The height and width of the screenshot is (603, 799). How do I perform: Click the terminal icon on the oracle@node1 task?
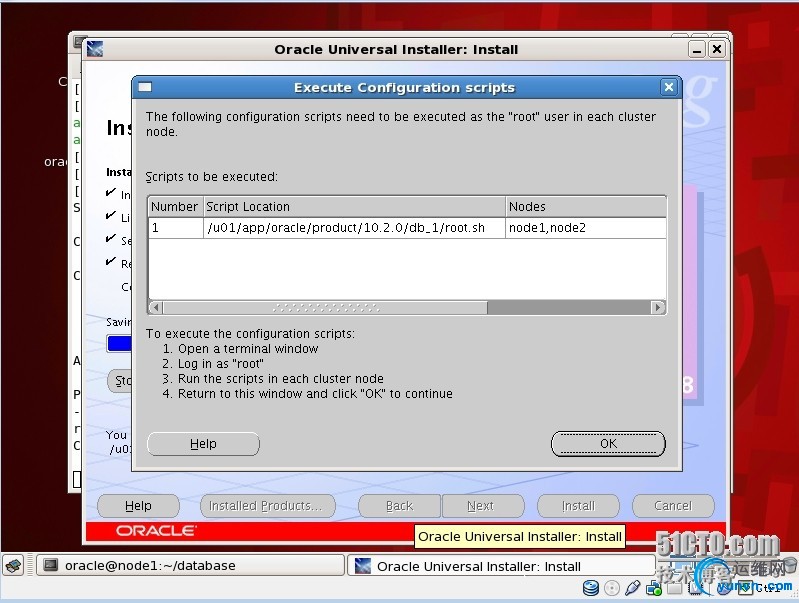click(50, 565)
